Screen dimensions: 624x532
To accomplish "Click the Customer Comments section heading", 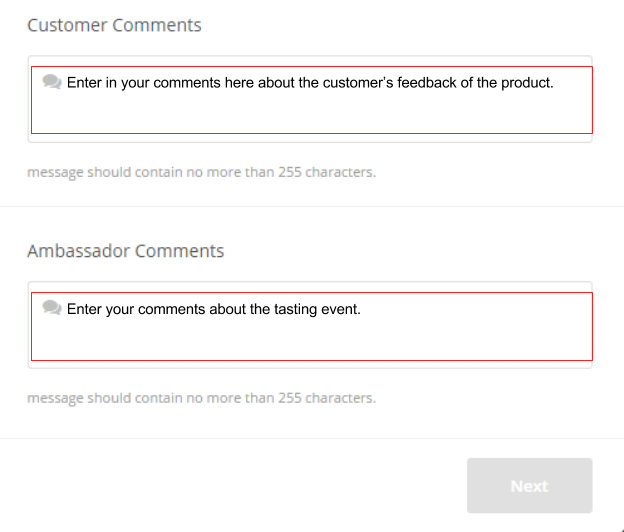I will pos(114,25).
